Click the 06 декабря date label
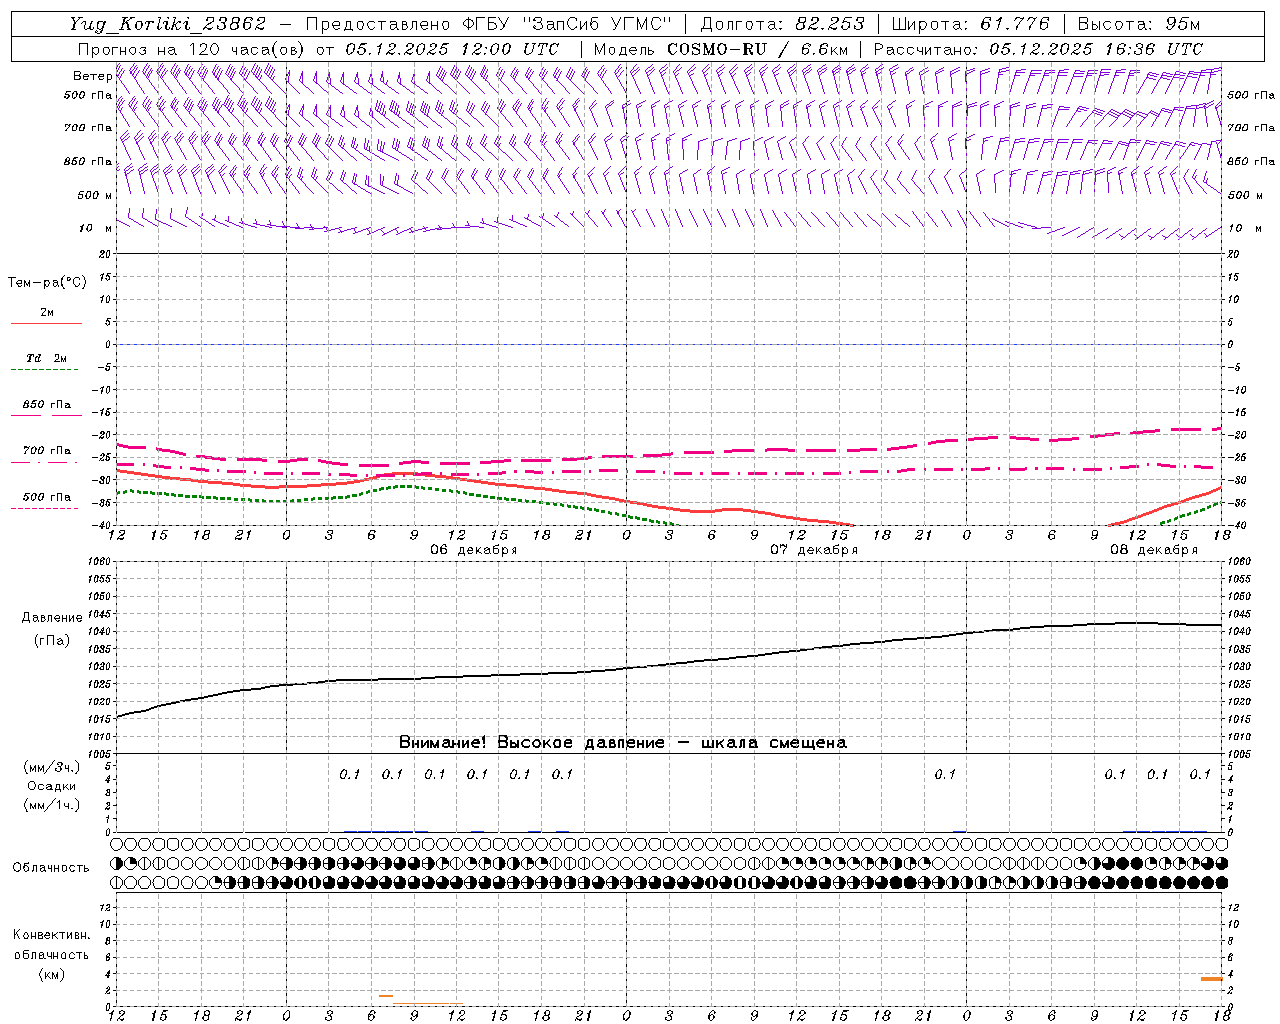This screenshot has height=1024, width=1280. 474,550
